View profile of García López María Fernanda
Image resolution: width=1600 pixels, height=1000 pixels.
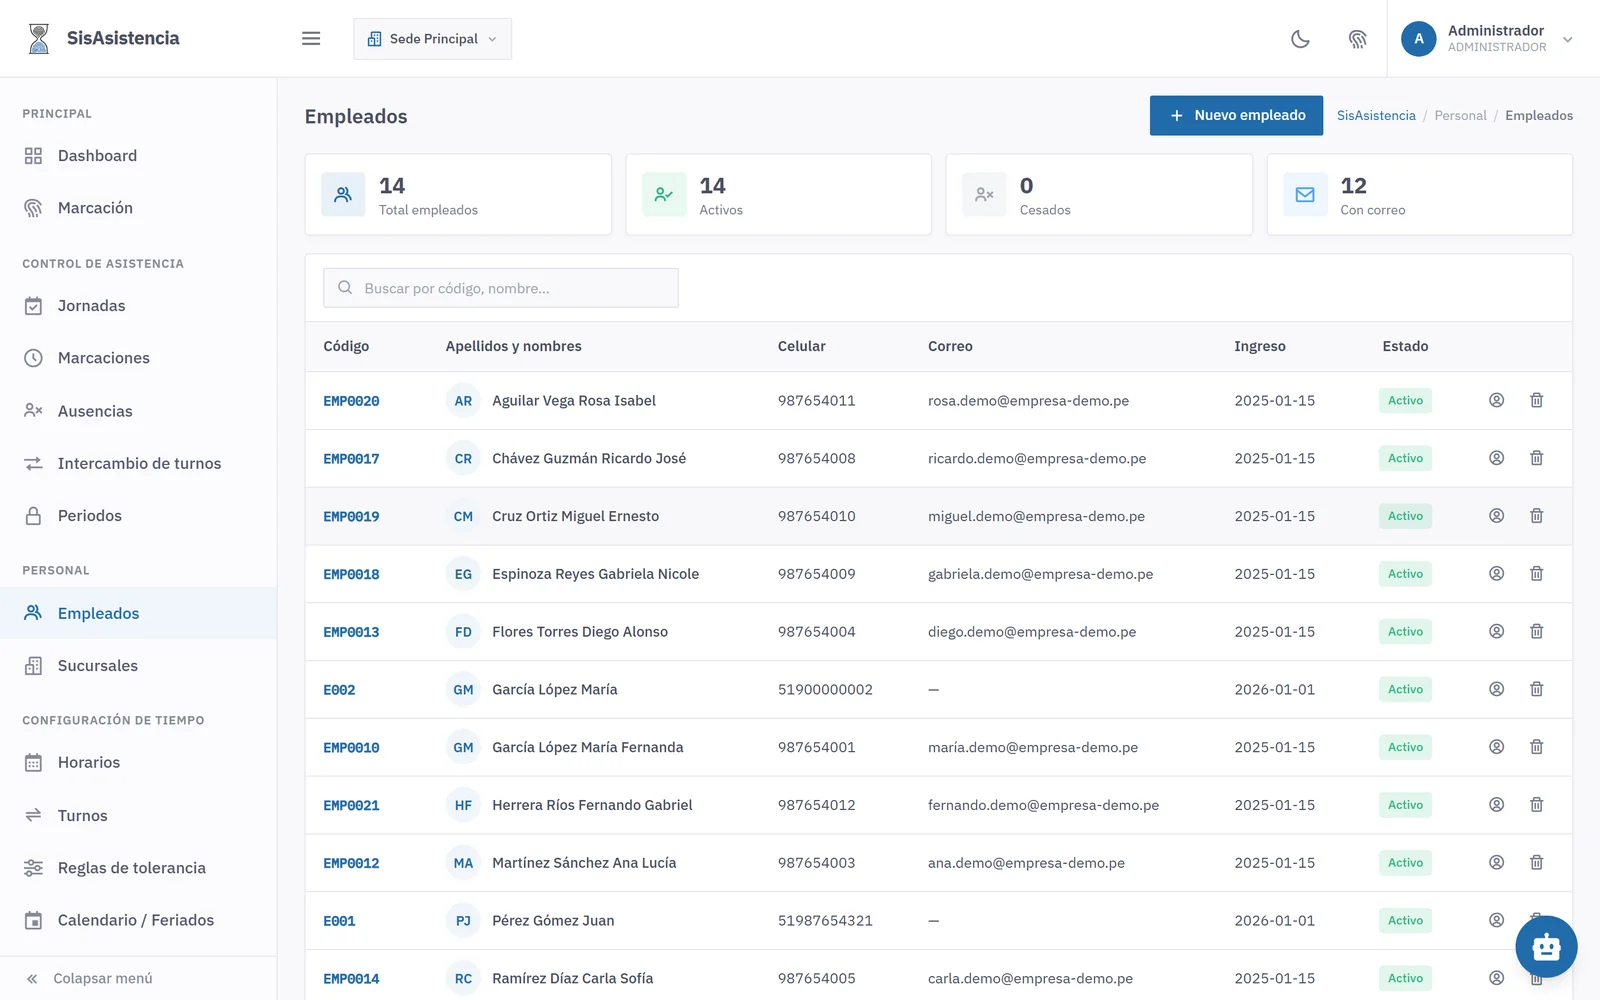tap(1496, 747)
